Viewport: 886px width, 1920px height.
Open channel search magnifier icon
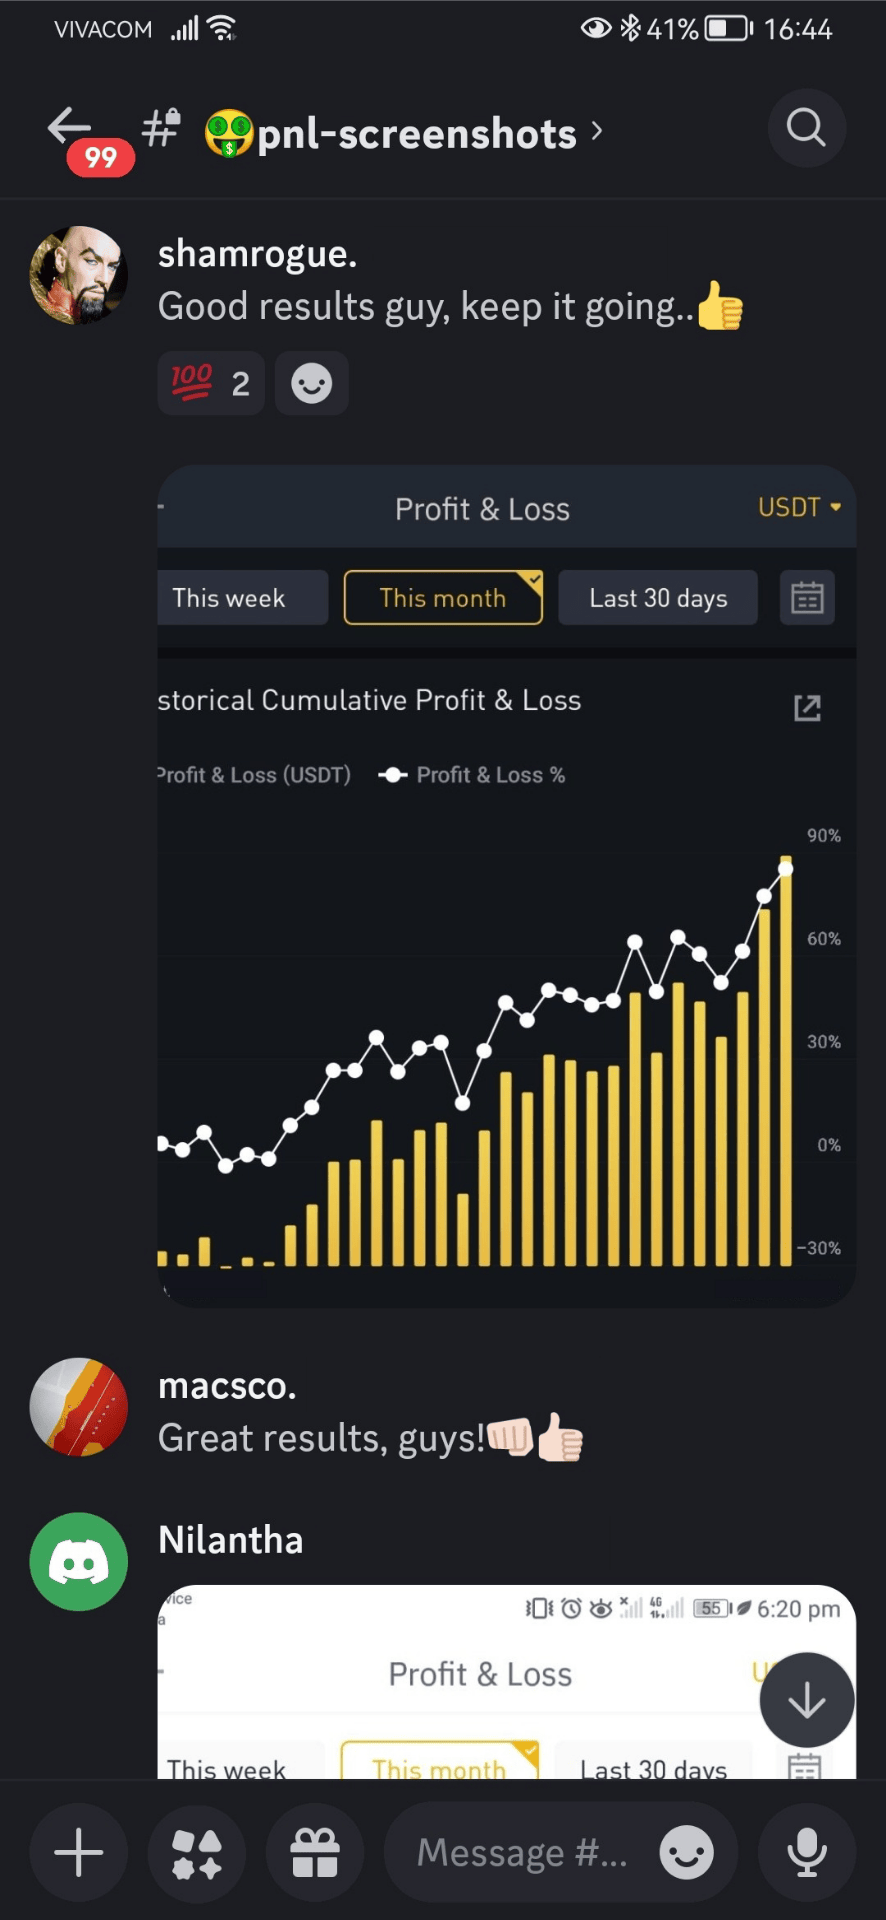806,128
